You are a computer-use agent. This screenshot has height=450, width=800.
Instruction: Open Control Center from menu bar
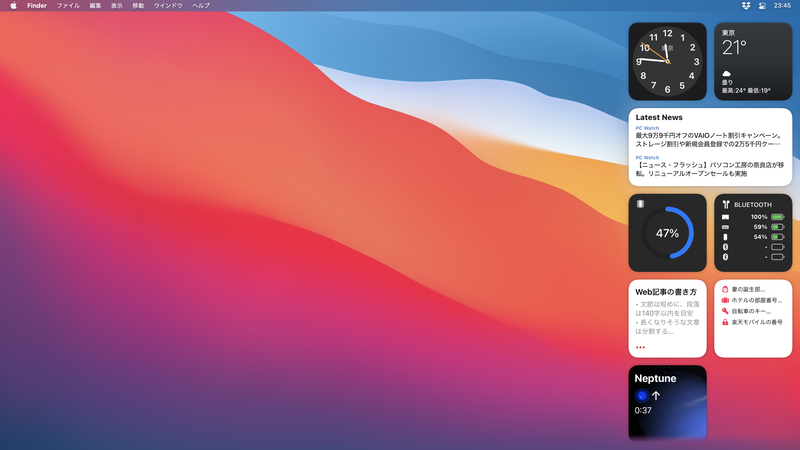point(762,6)
